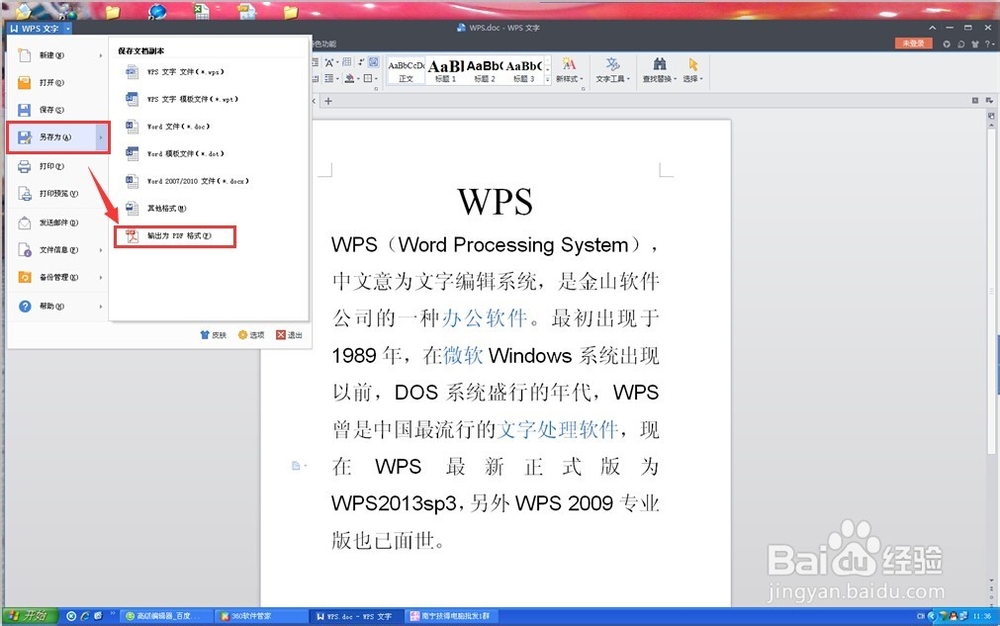1000x626 pixels.
Task: Click the 新建 blank page icon
Action: [24, 55]
